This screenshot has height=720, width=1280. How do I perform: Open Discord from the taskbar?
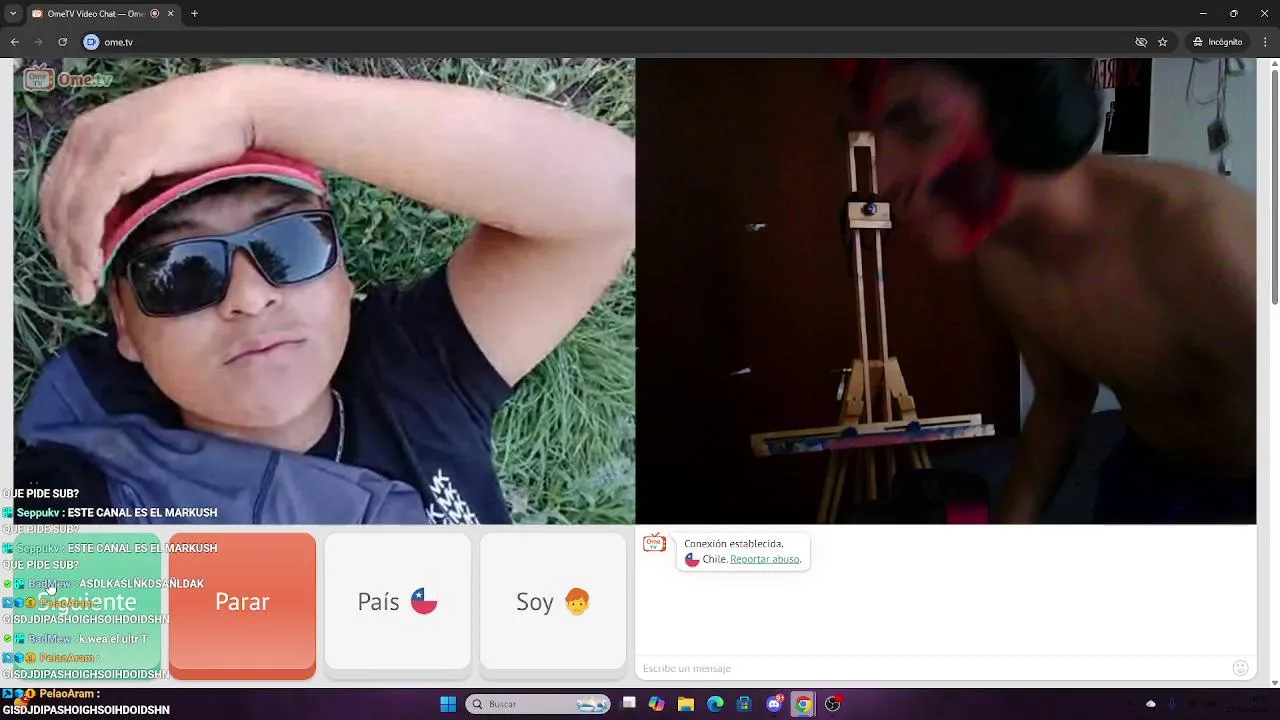coord(774,704)
